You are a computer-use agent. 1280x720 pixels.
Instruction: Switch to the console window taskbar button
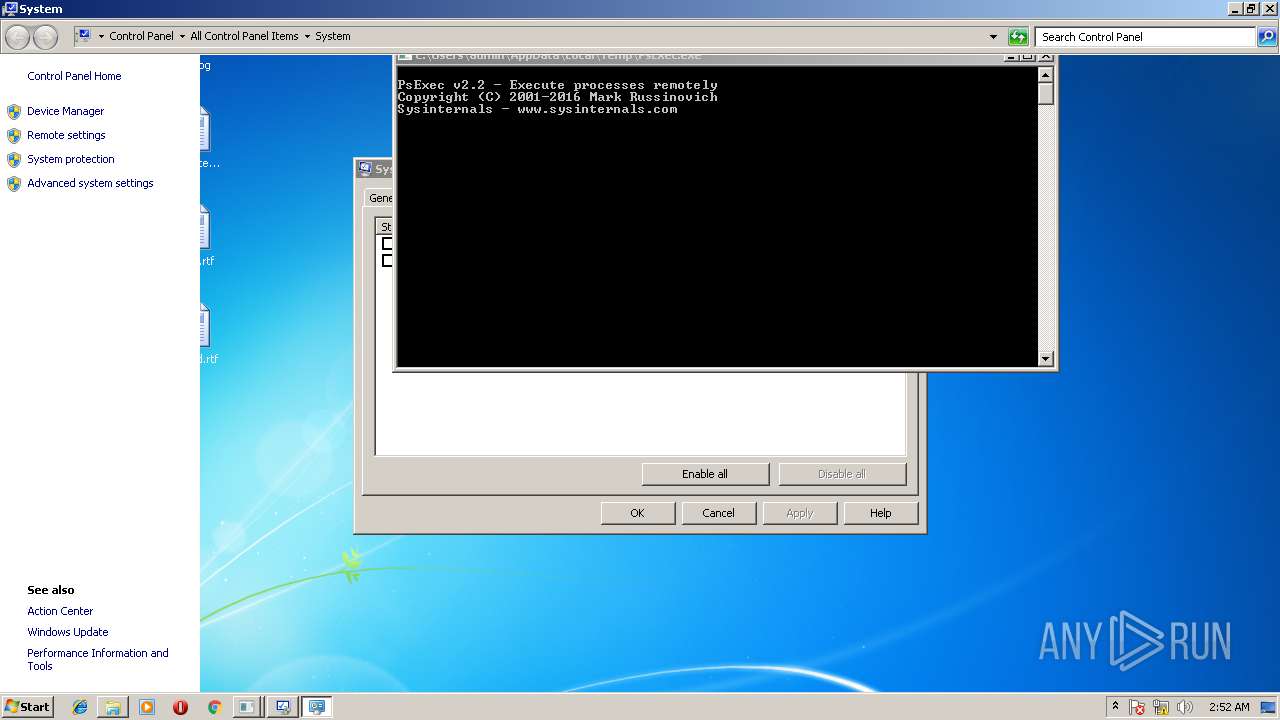coord(246,707)
